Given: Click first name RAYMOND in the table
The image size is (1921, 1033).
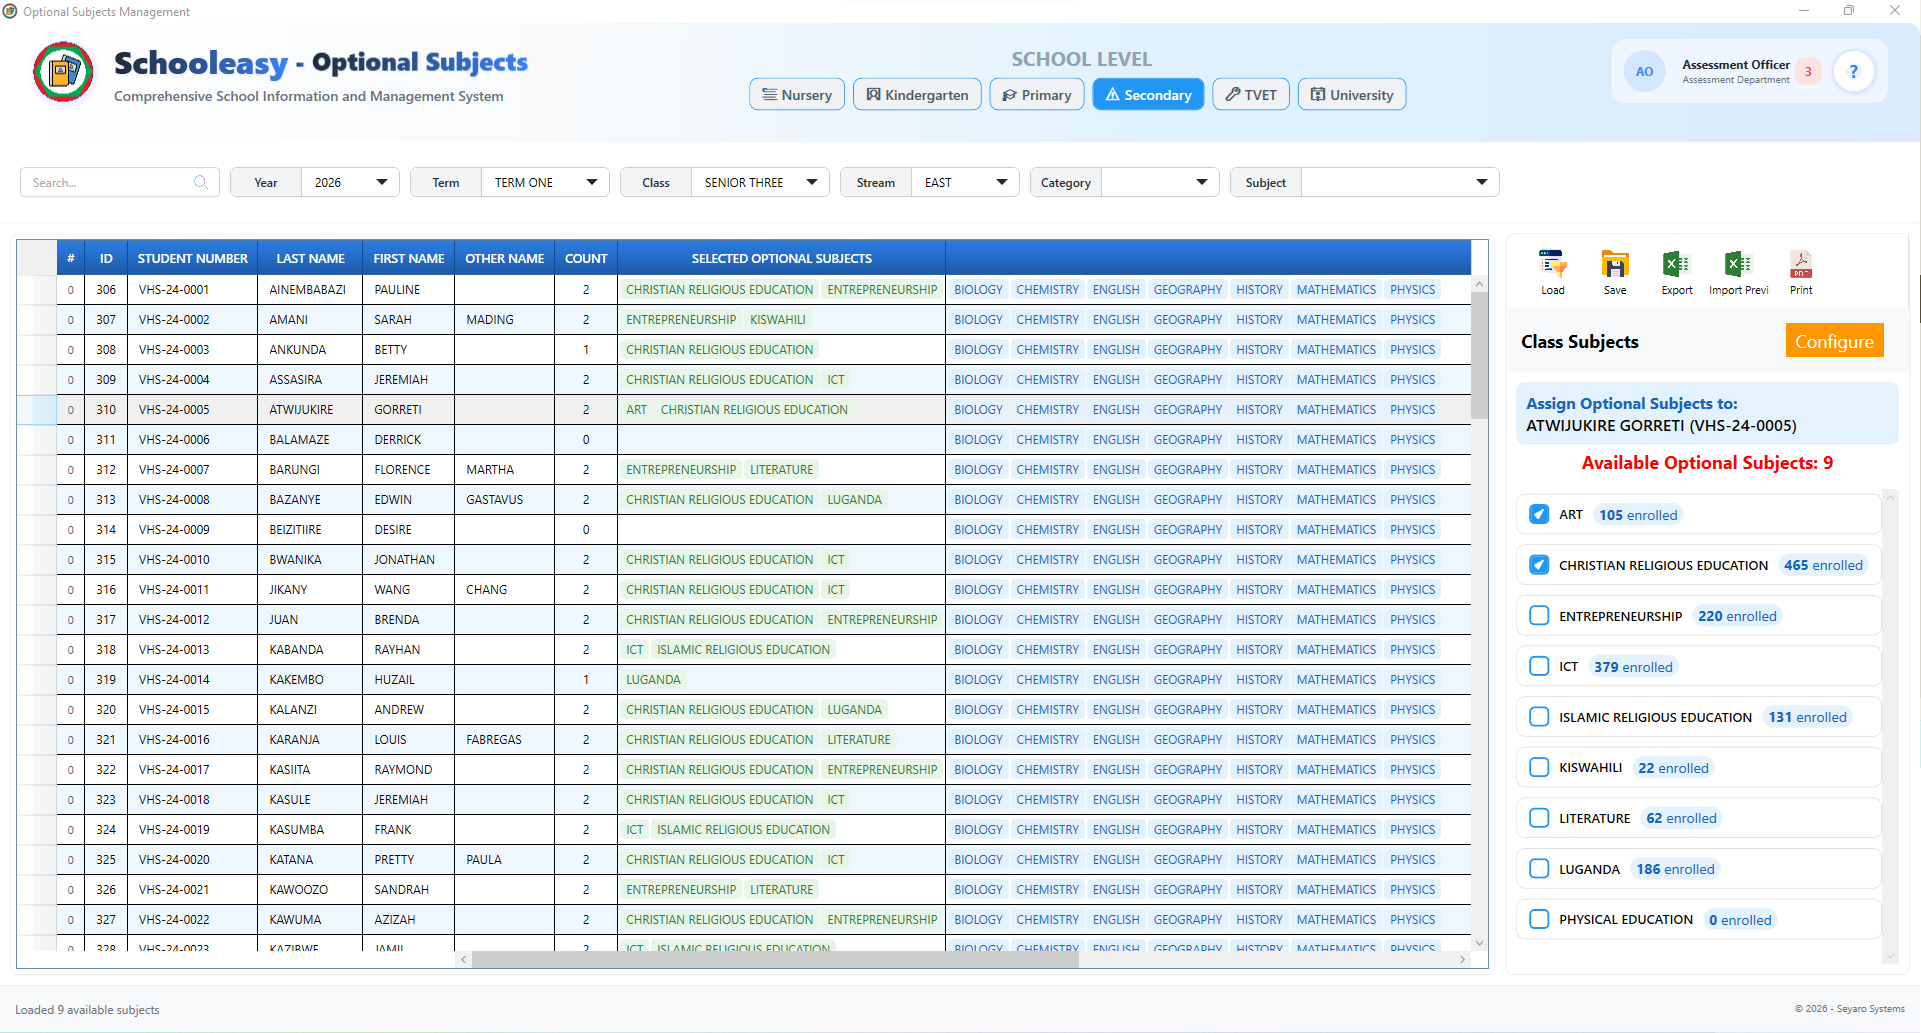Looking at the screenshot, I should (x=403, y=769).
